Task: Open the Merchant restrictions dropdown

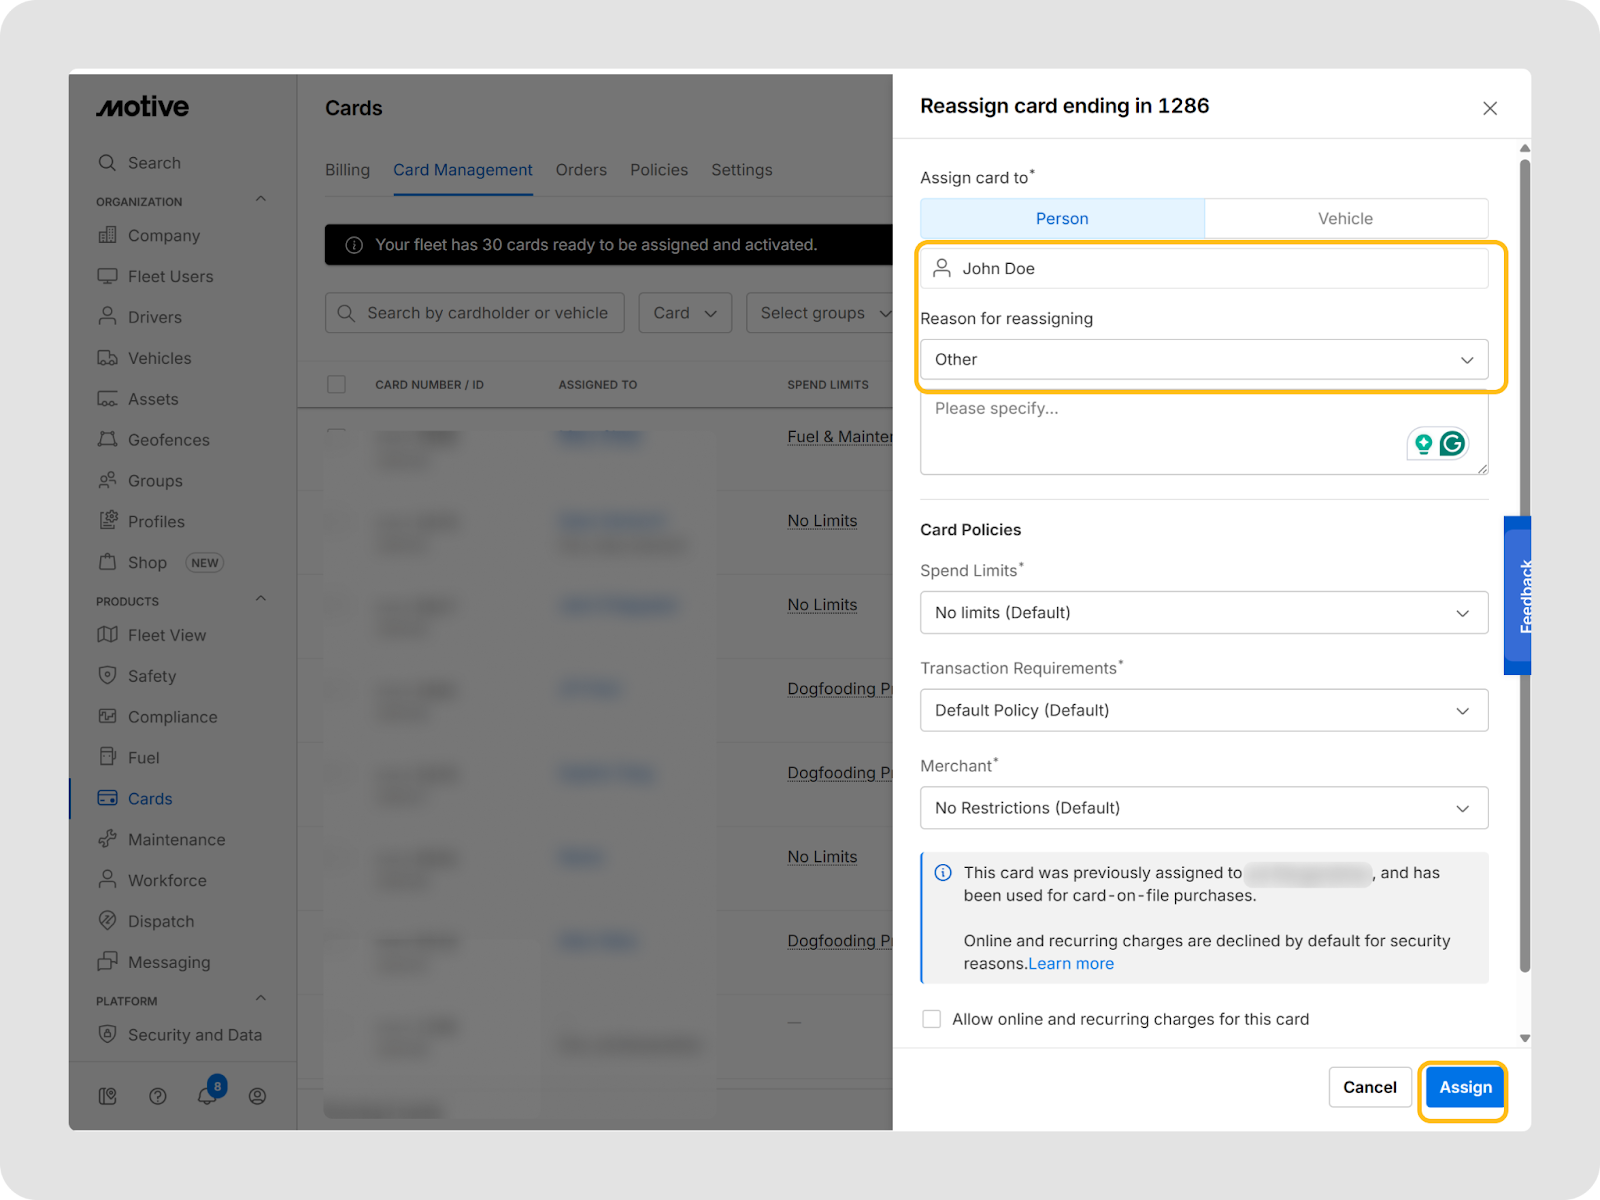Action: (x=1203, y=808)
